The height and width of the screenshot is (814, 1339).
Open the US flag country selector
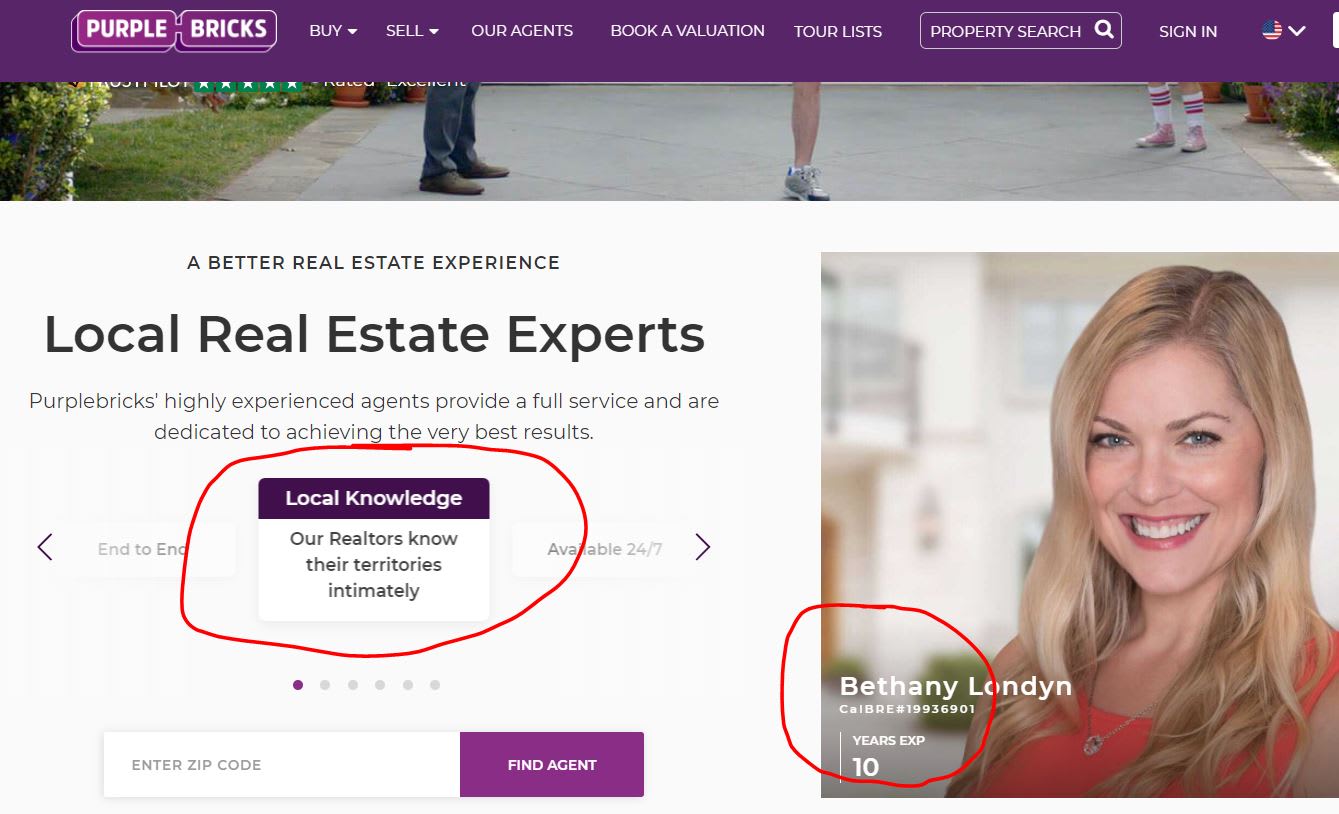pos(1284,30)
